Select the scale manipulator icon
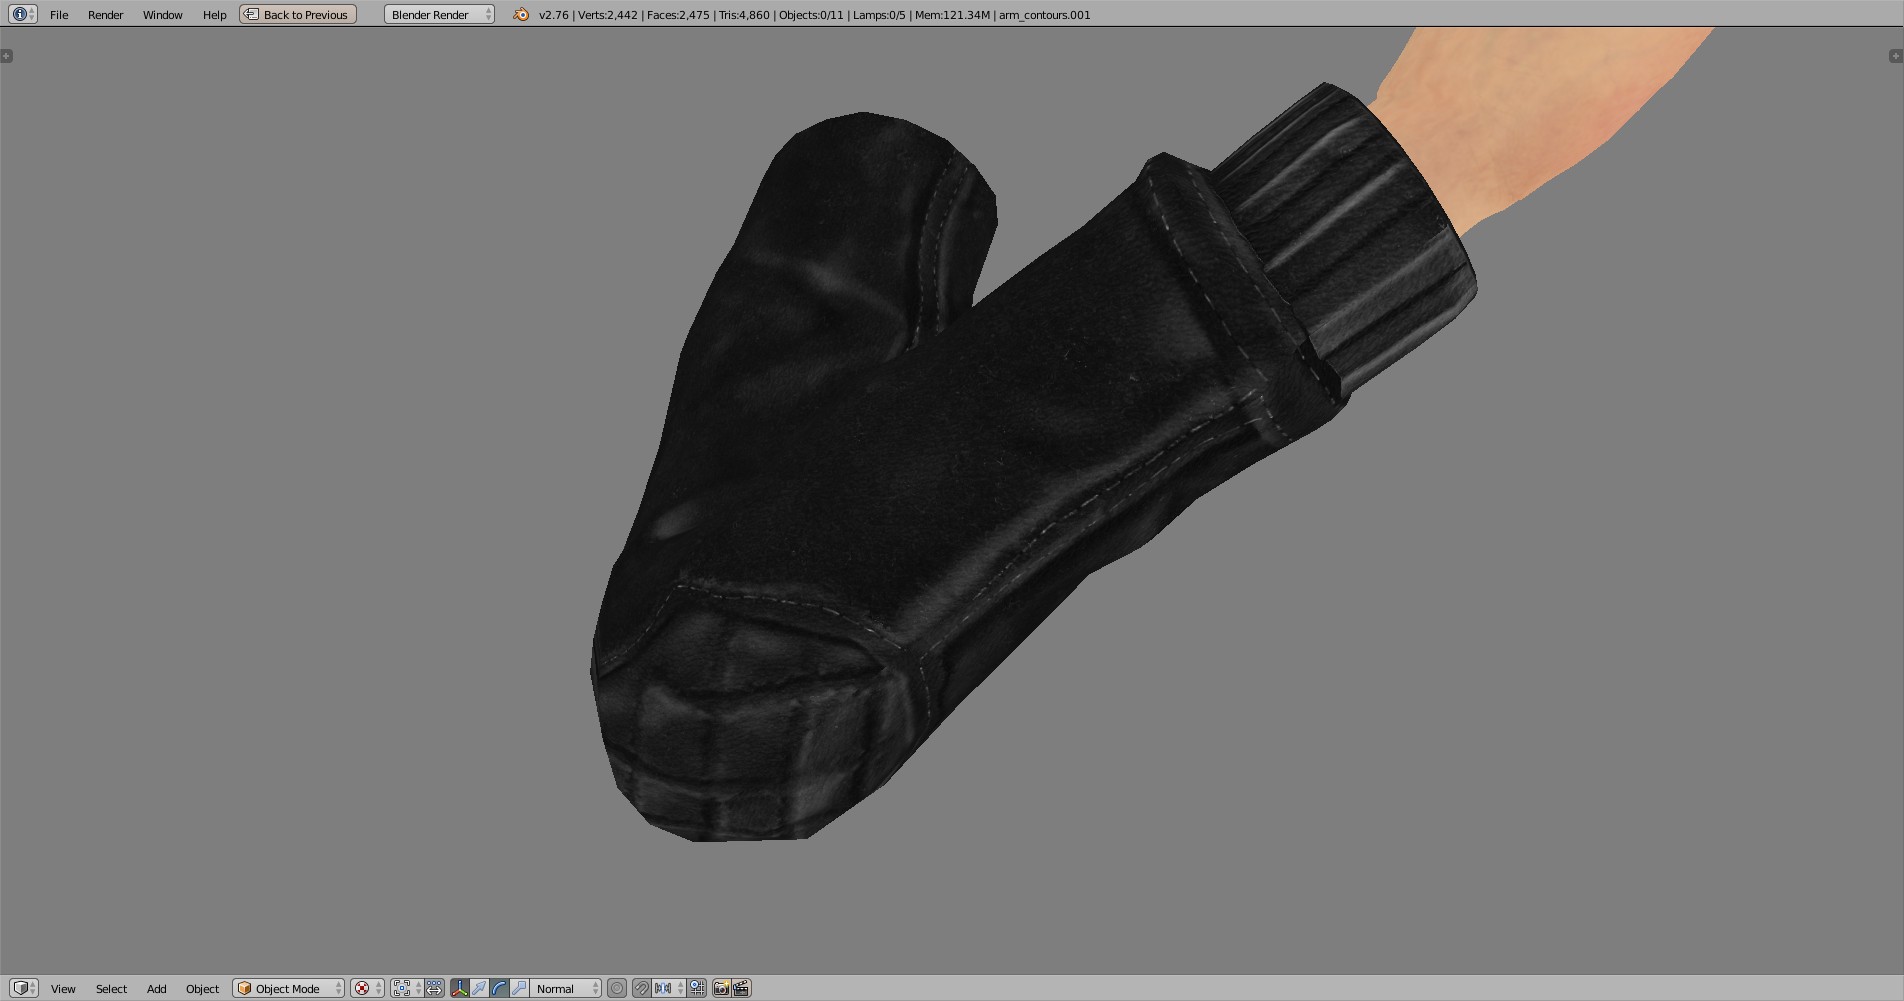 [519, 989]
